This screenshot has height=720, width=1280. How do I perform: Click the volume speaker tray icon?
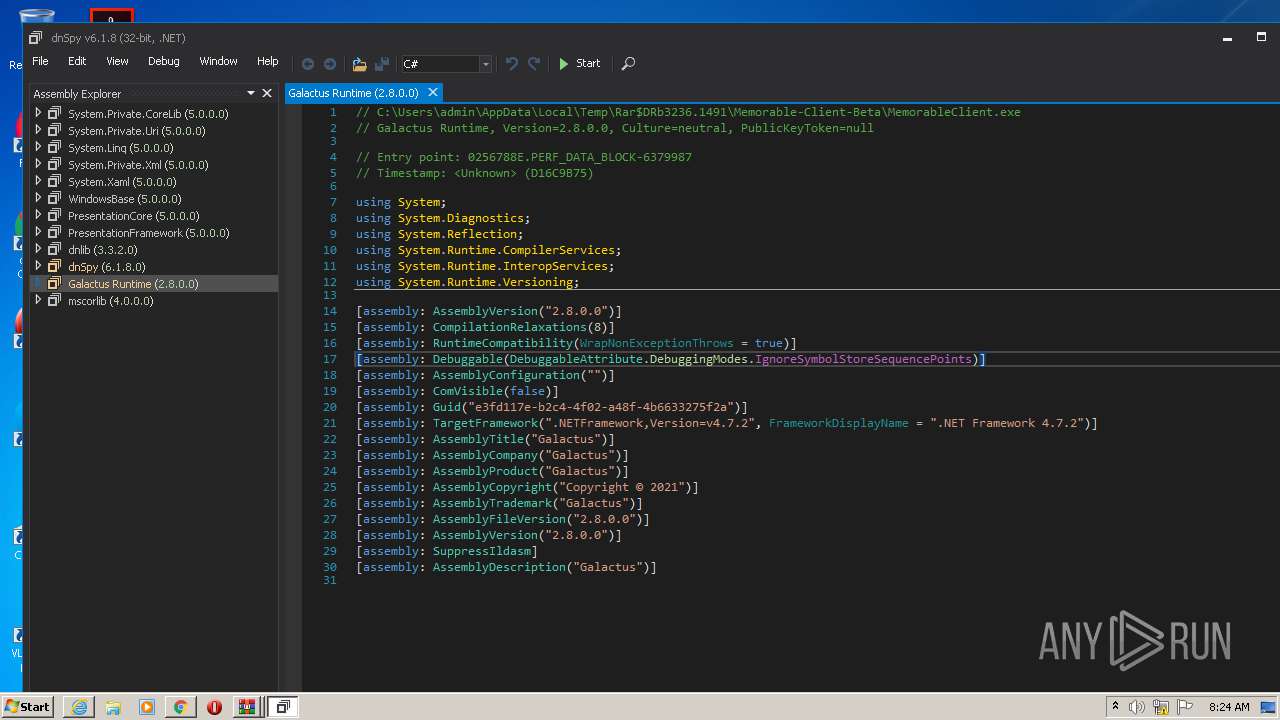tap(1137, 707)
